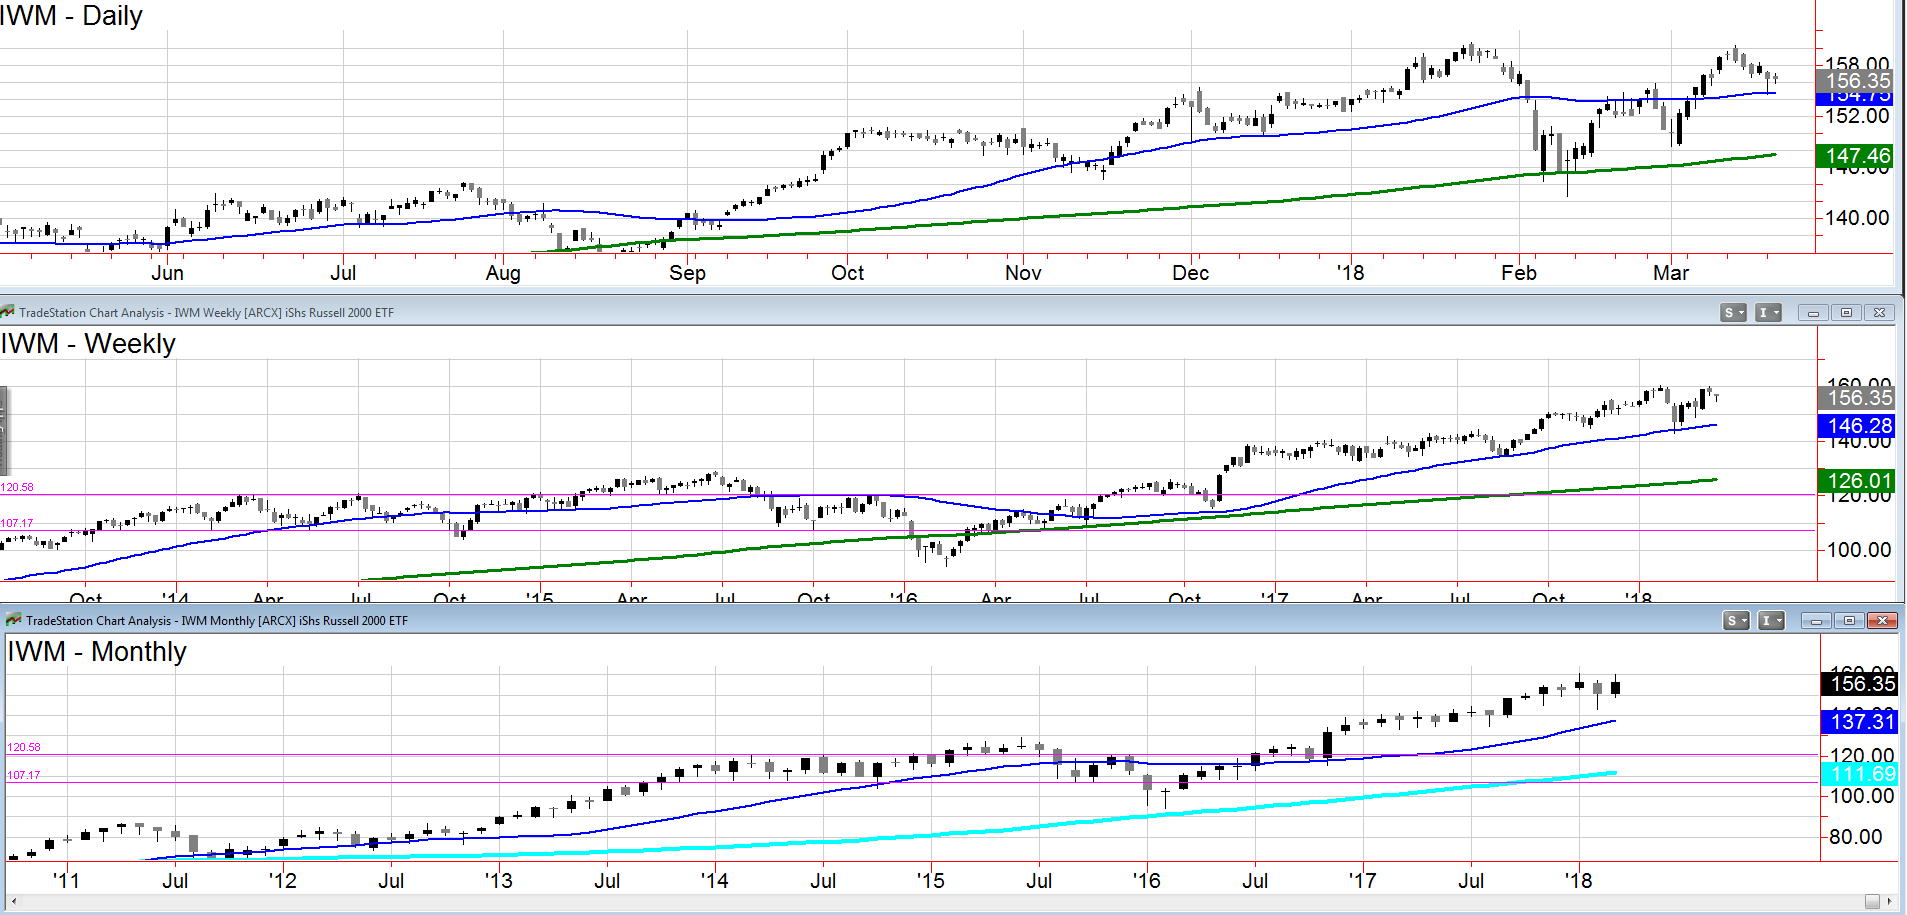Click the 140.00 price axis label on Daily chart
This screenshot has width=1907, height=915.
click(1857, 218)
